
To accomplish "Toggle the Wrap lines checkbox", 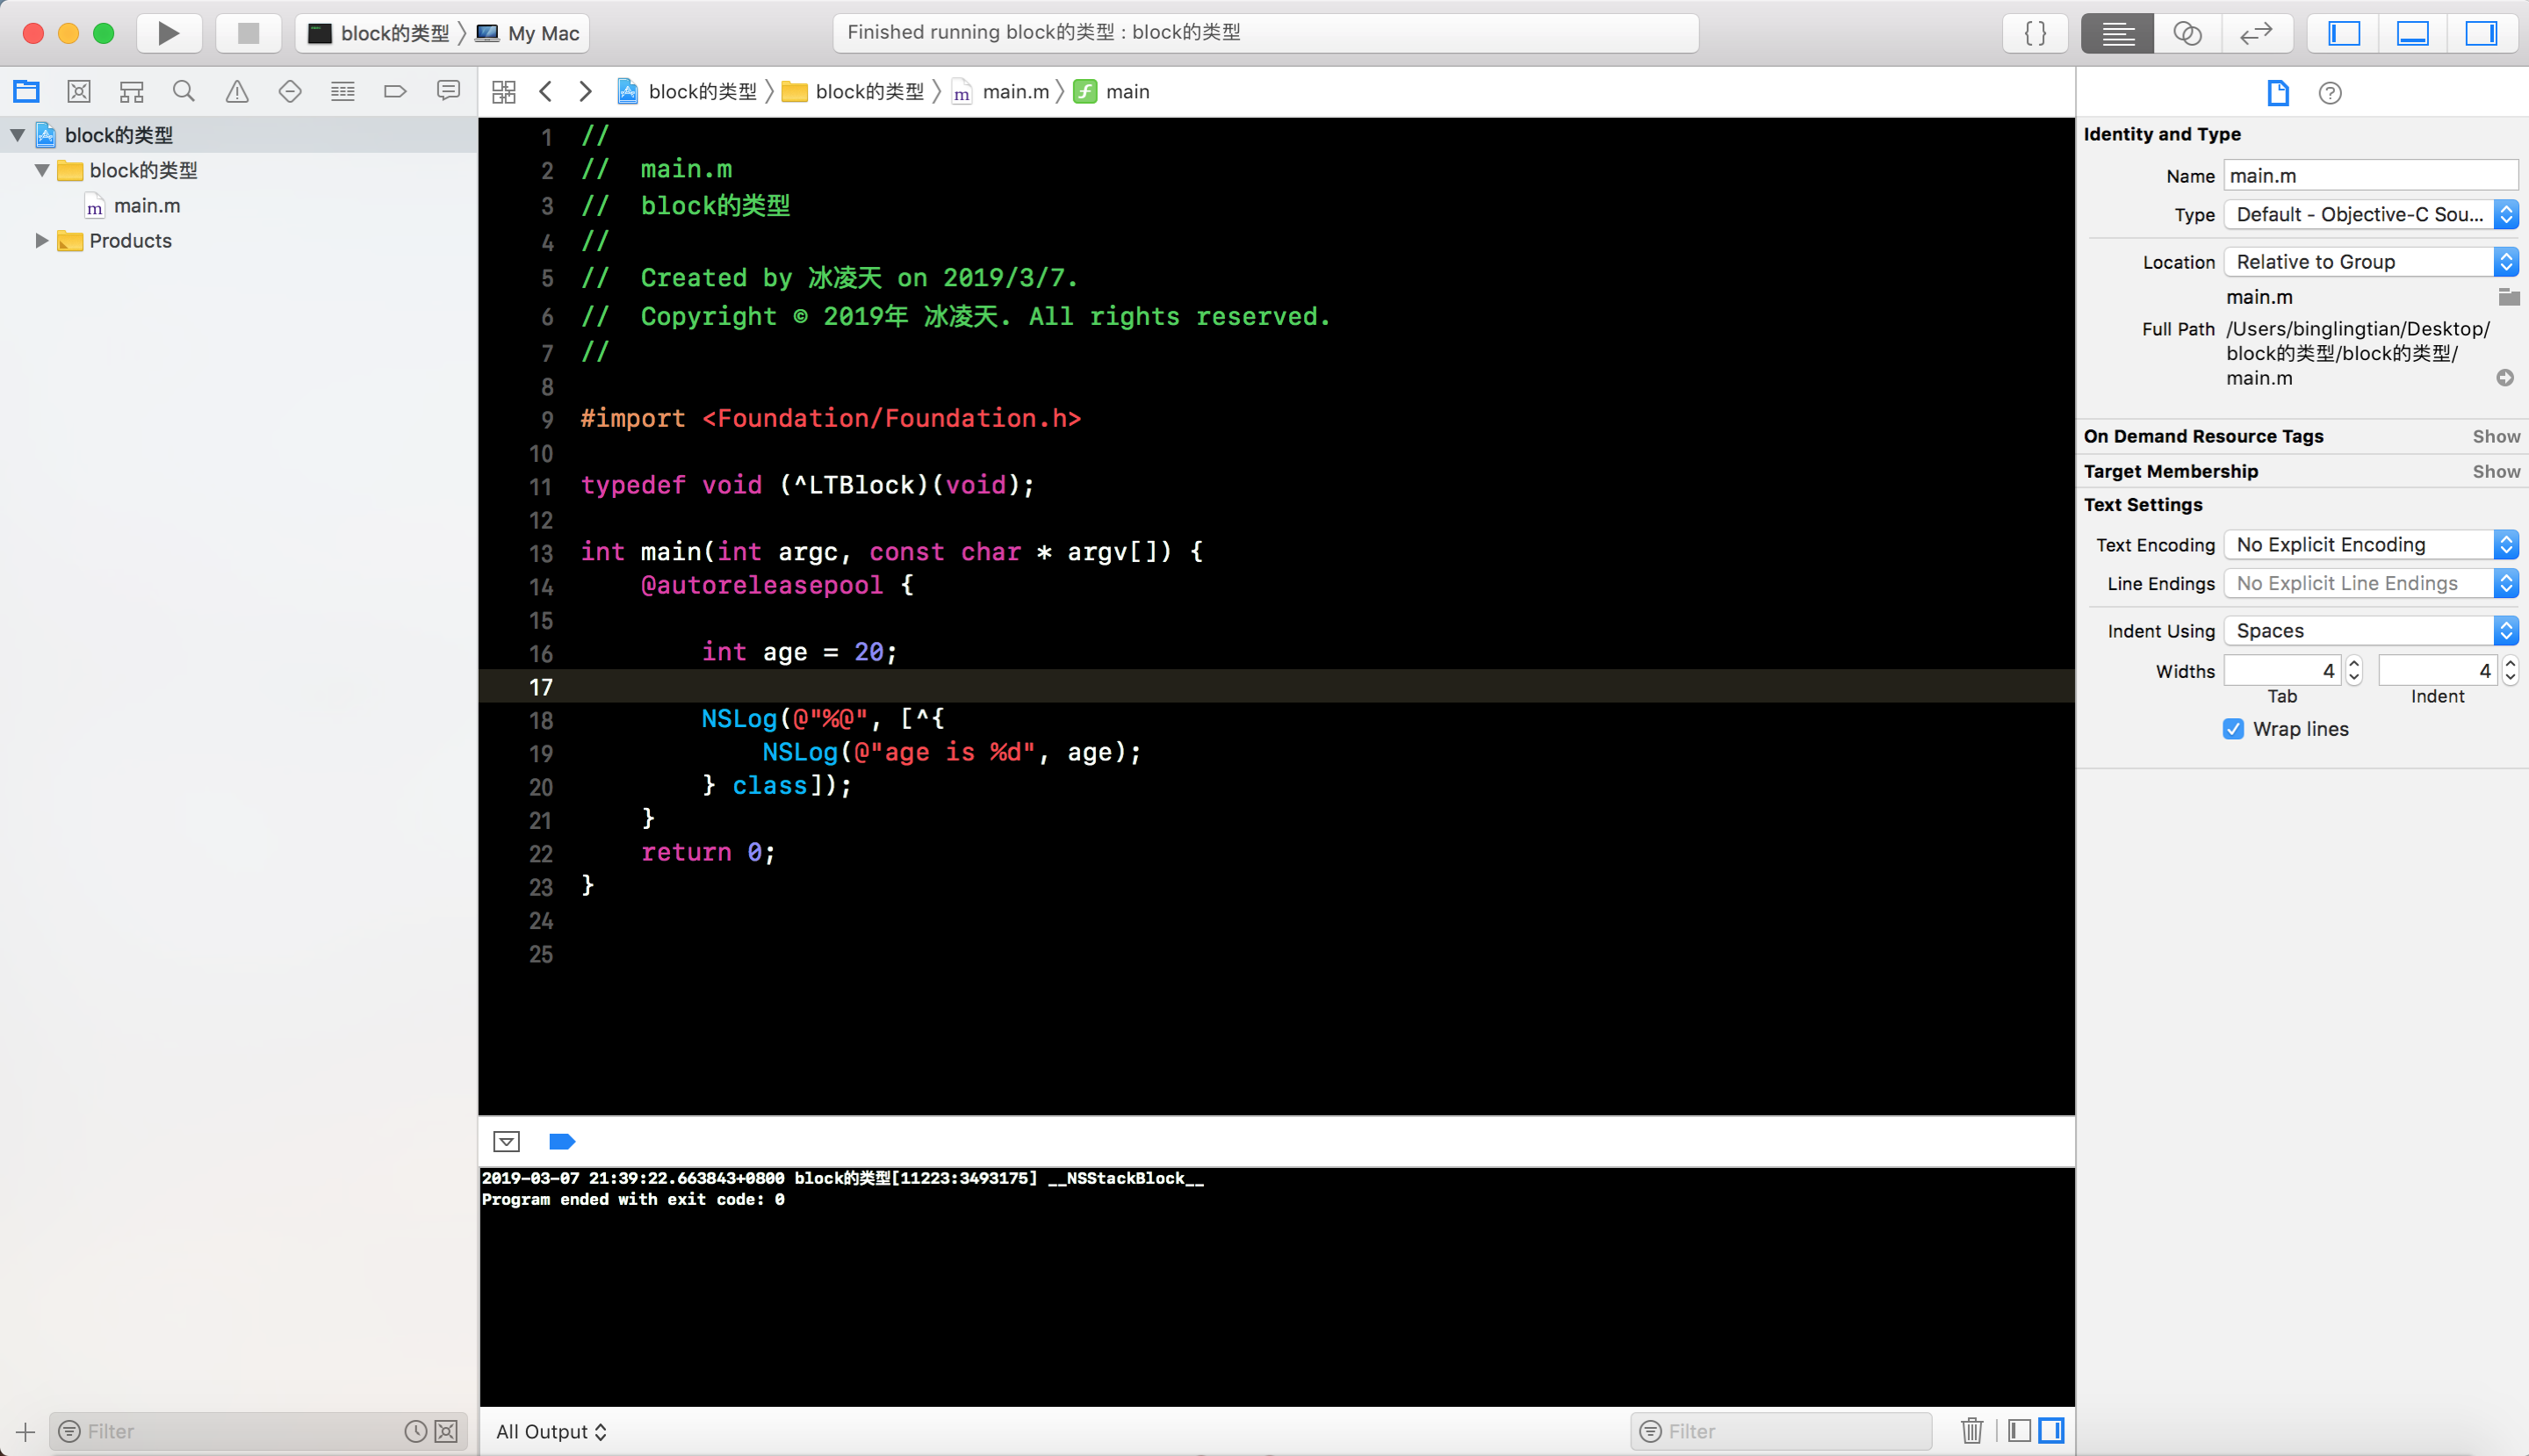I will pos(2233,729).
